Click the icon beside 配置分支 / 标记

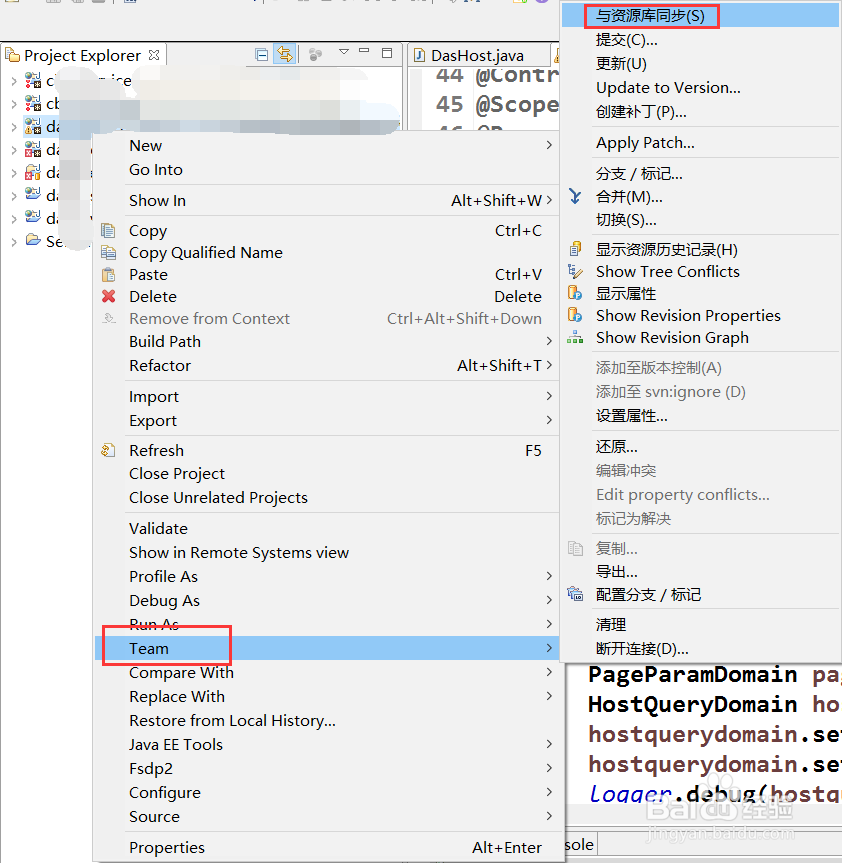[575, 594]
